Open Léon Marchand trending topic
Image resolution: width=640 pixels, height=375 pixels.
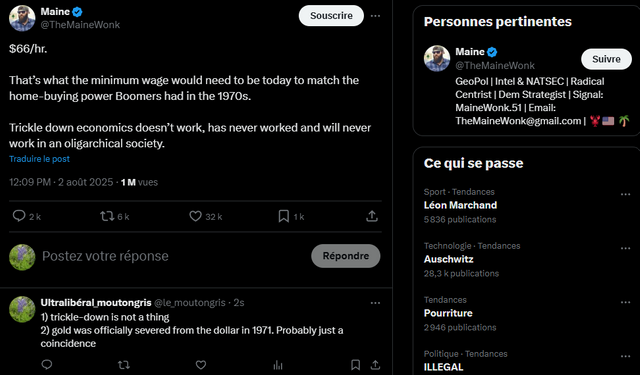click(x=460, y=205)
